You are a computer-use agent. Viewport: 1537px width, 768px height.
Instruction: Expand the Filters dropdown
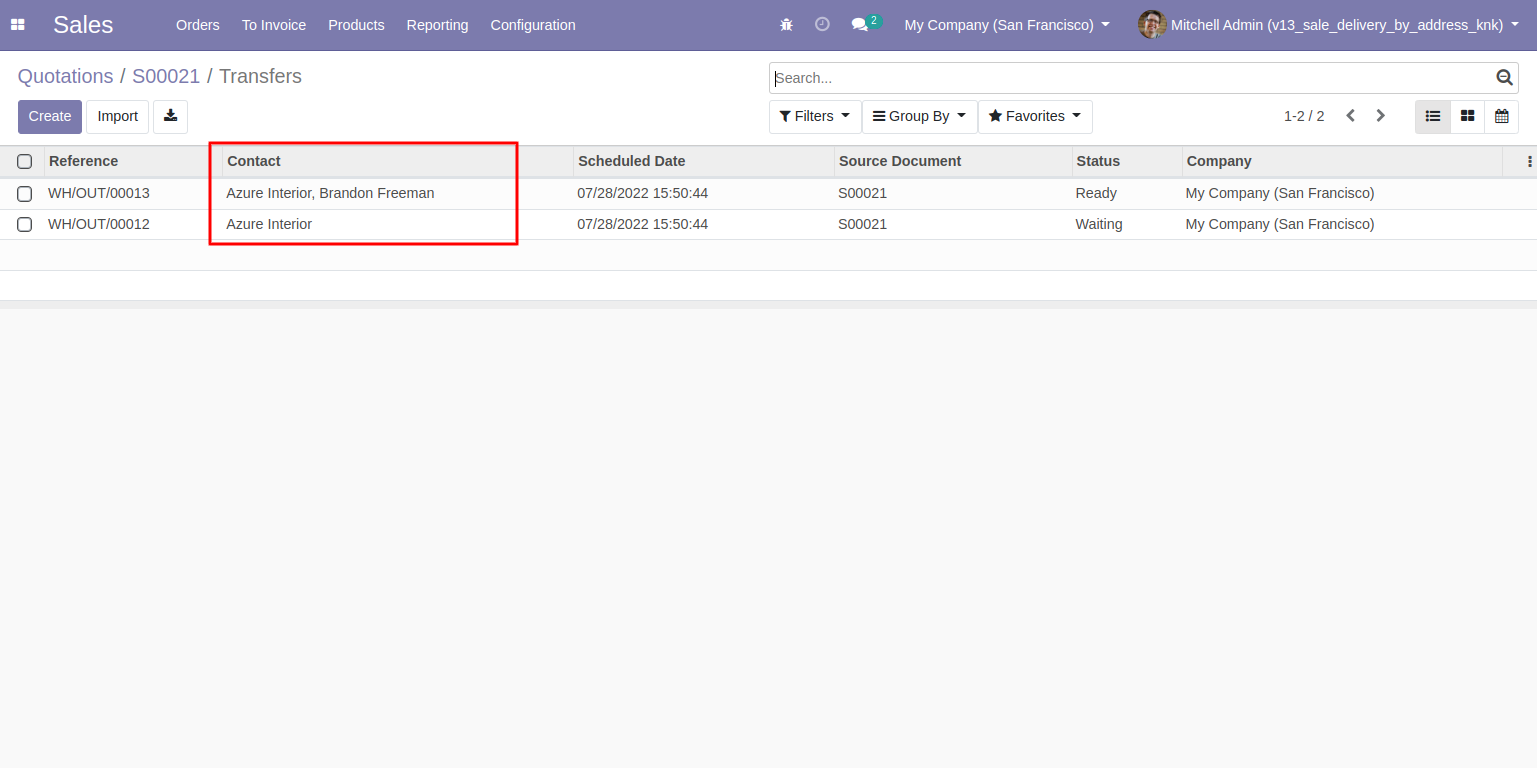click(815, 116)
